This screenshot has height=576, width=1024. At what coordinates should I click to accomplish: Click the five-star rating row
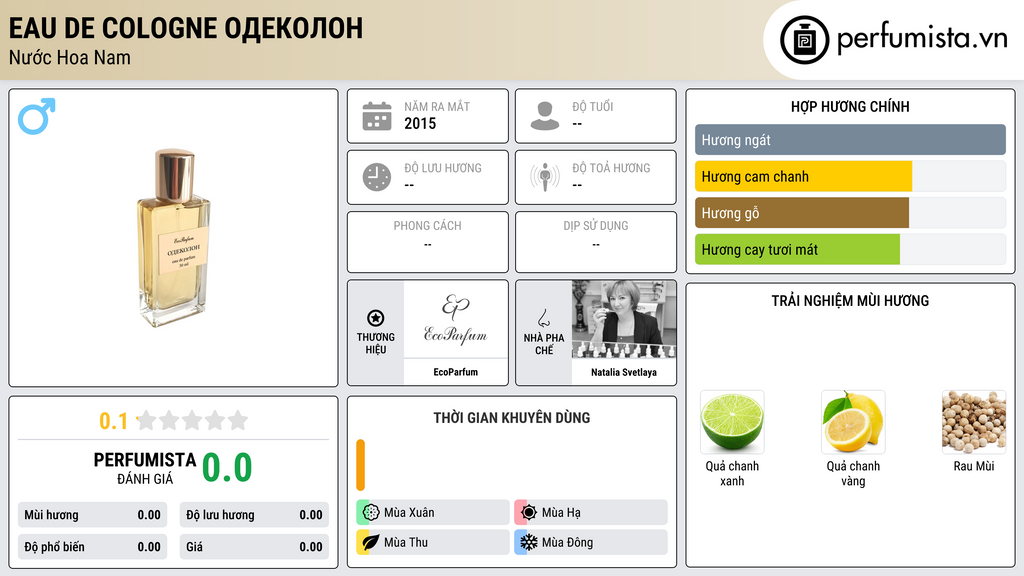pyautogui.click(x=193, y=420)
